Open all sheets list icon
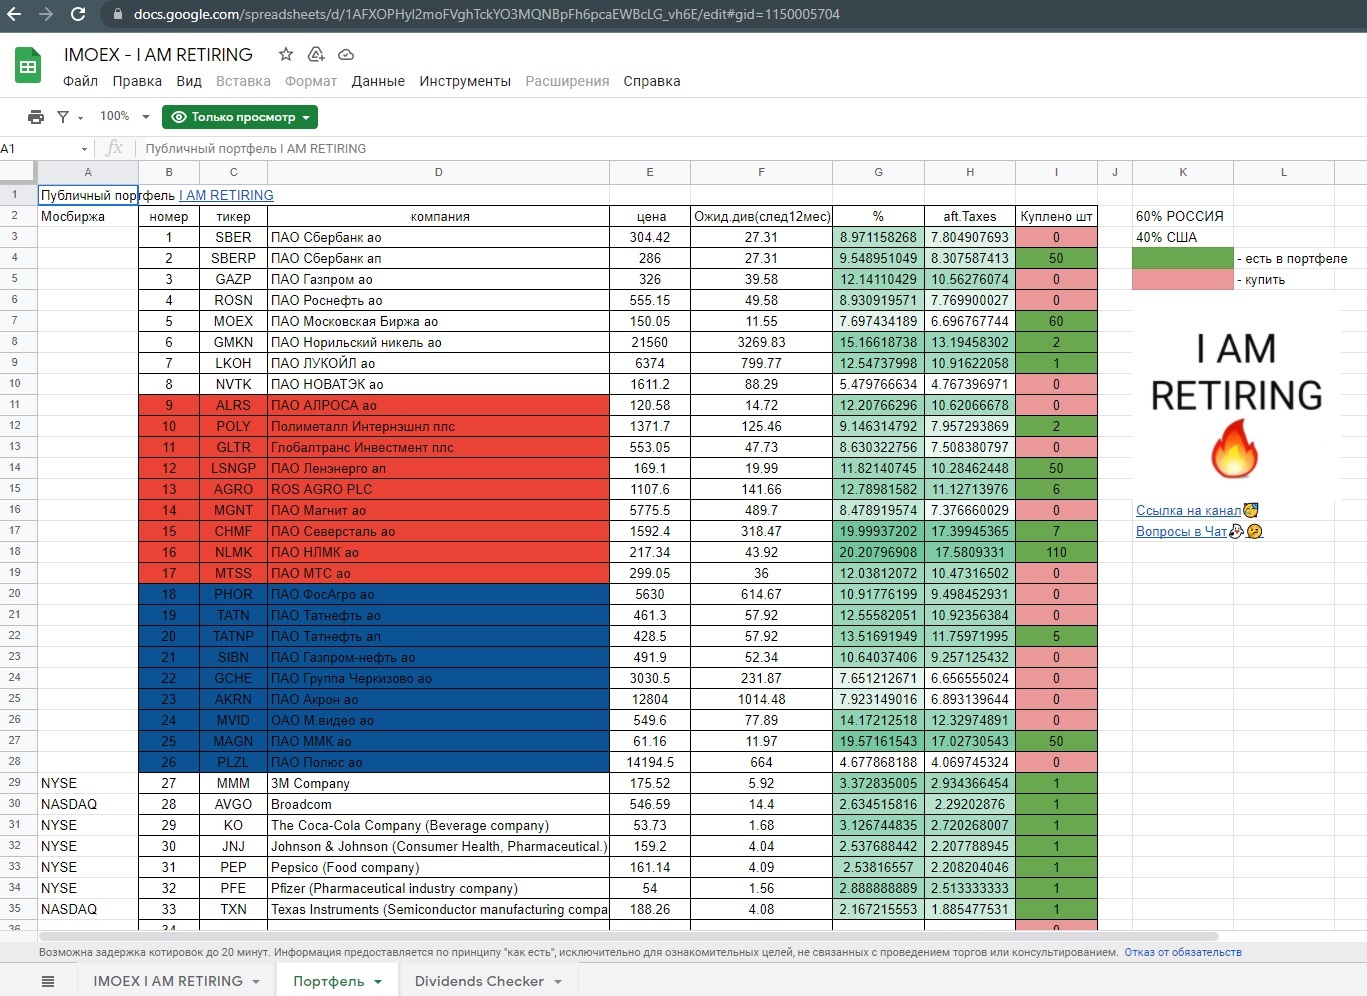The height and width of the screenshot is (996, 1367). point(48,981)
